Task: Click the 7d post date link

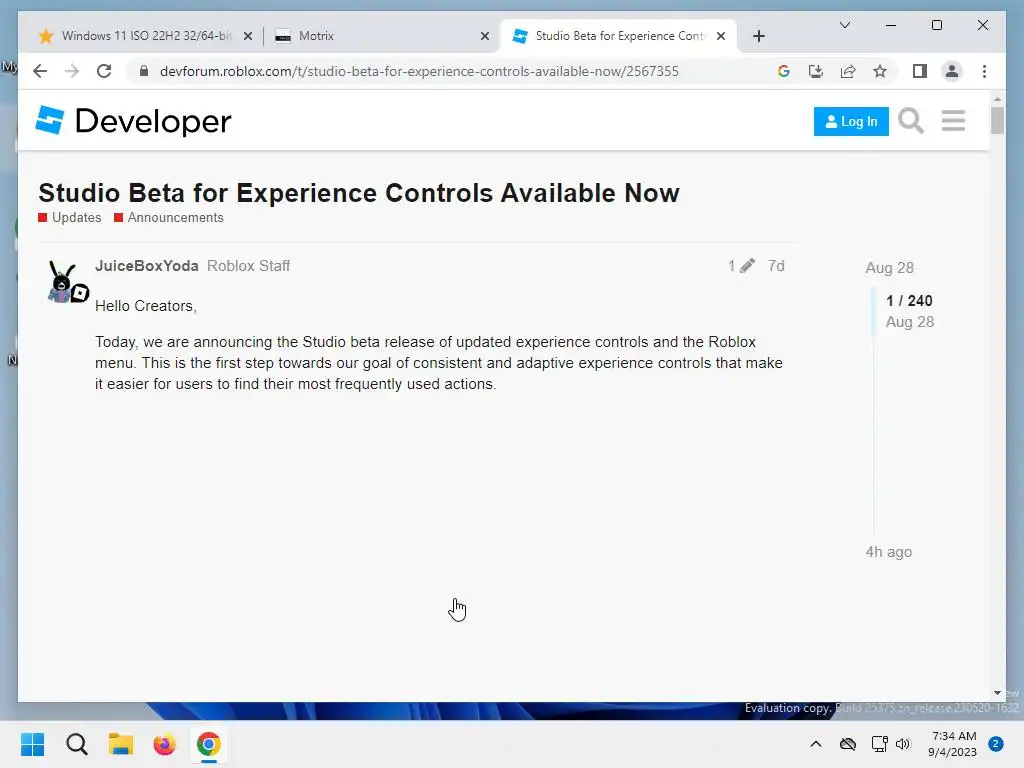Action: pos(776,266)
